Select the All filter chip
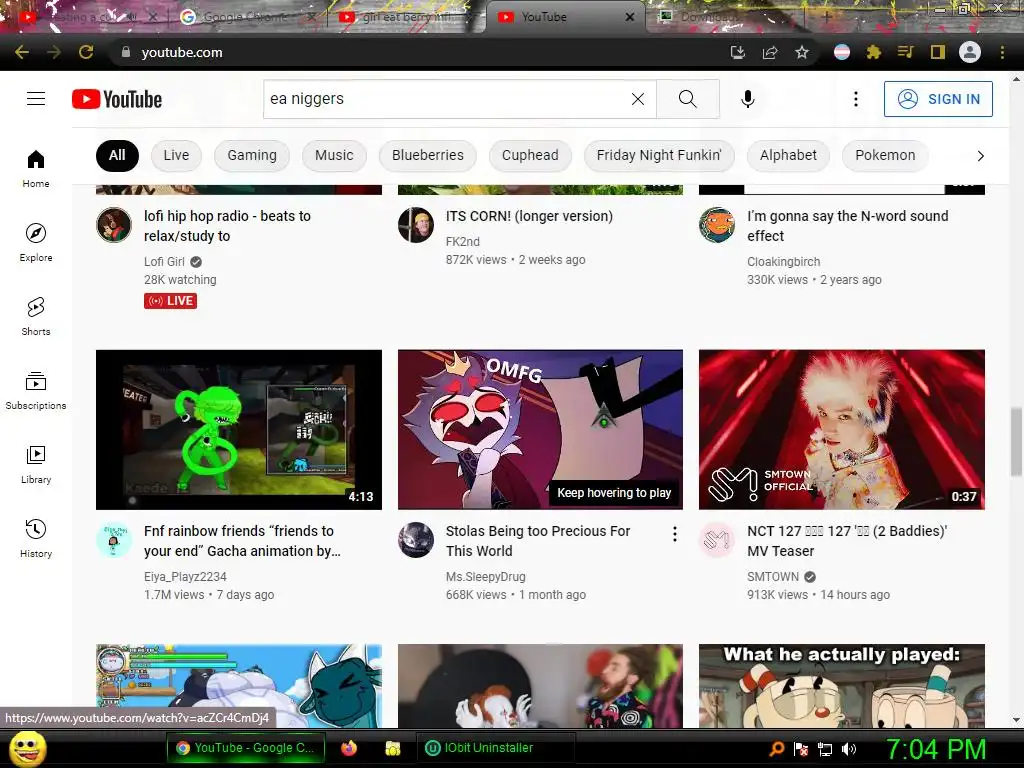The image size is (1024, 768). point(118,155)
